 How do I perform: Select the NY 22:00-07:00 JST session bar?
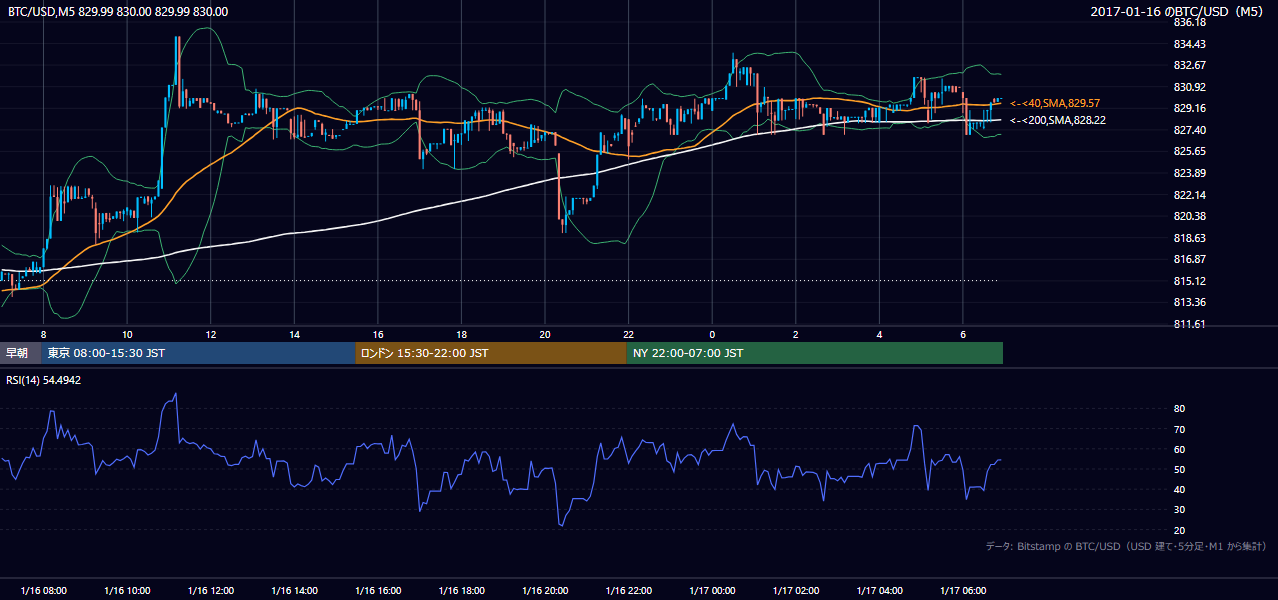(815, 353)
